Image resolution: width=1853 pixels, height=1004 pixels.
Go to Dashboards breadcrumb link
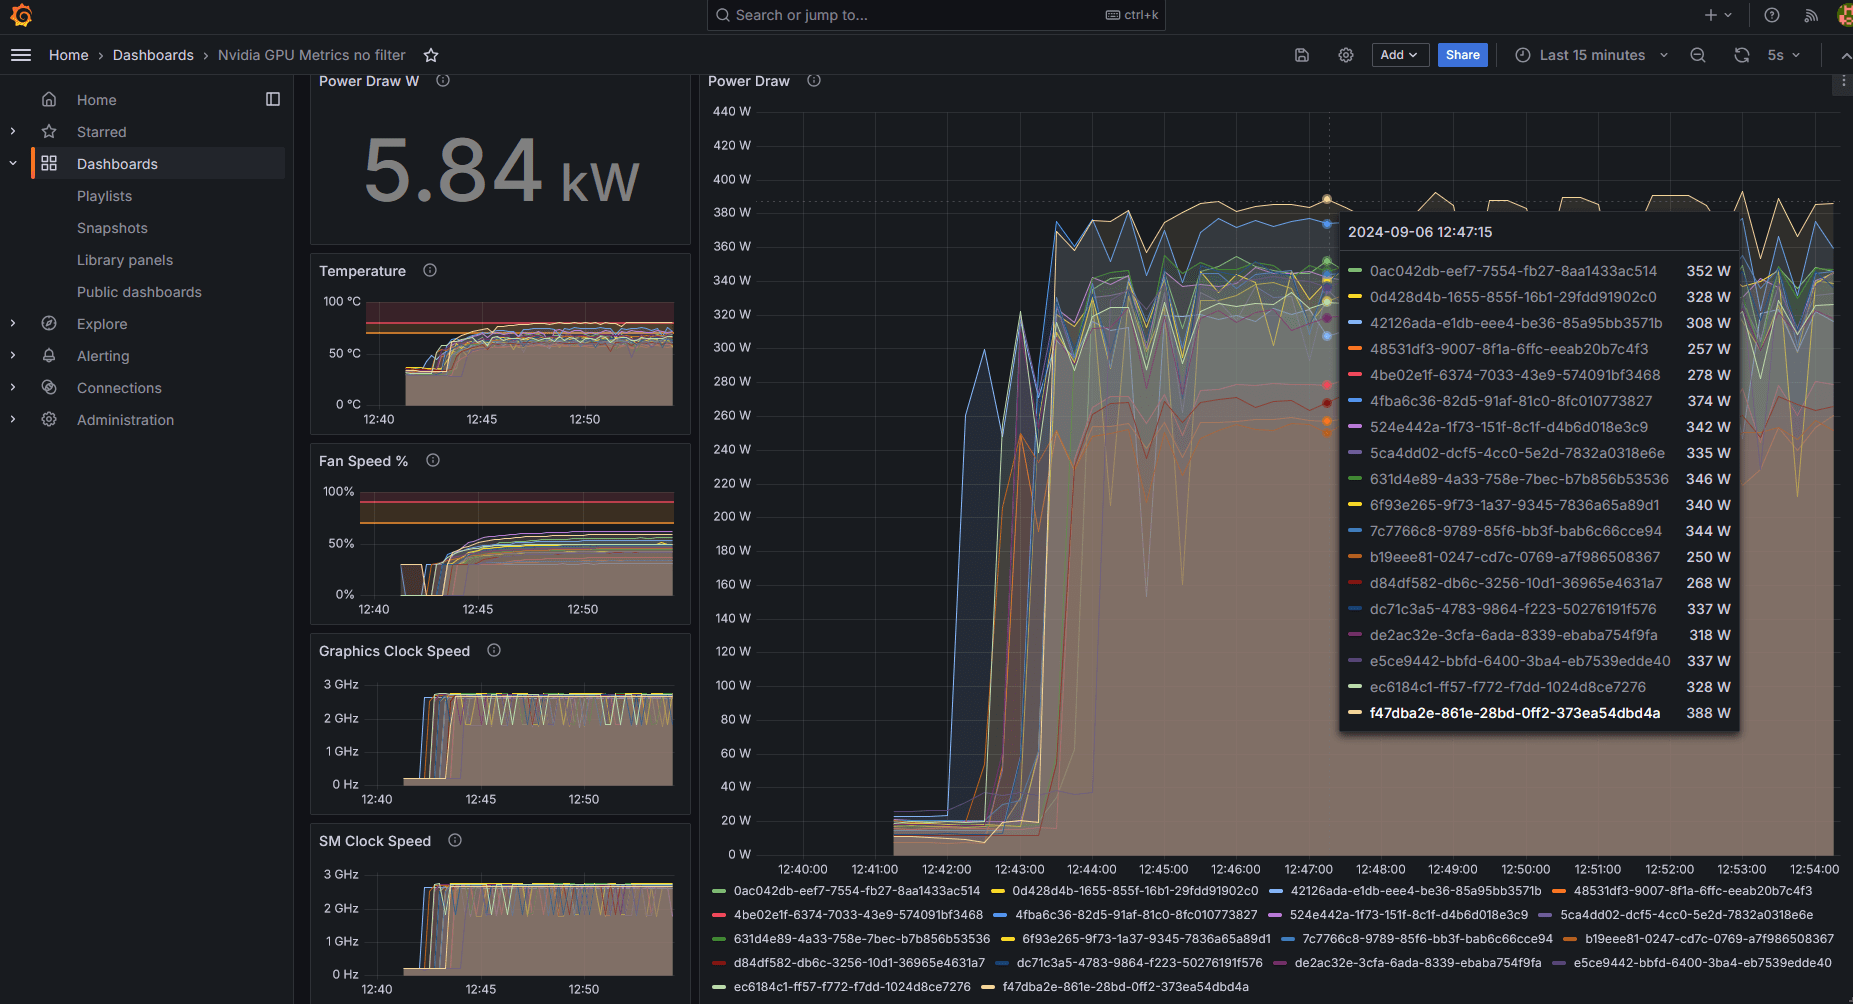click(153, 55)
